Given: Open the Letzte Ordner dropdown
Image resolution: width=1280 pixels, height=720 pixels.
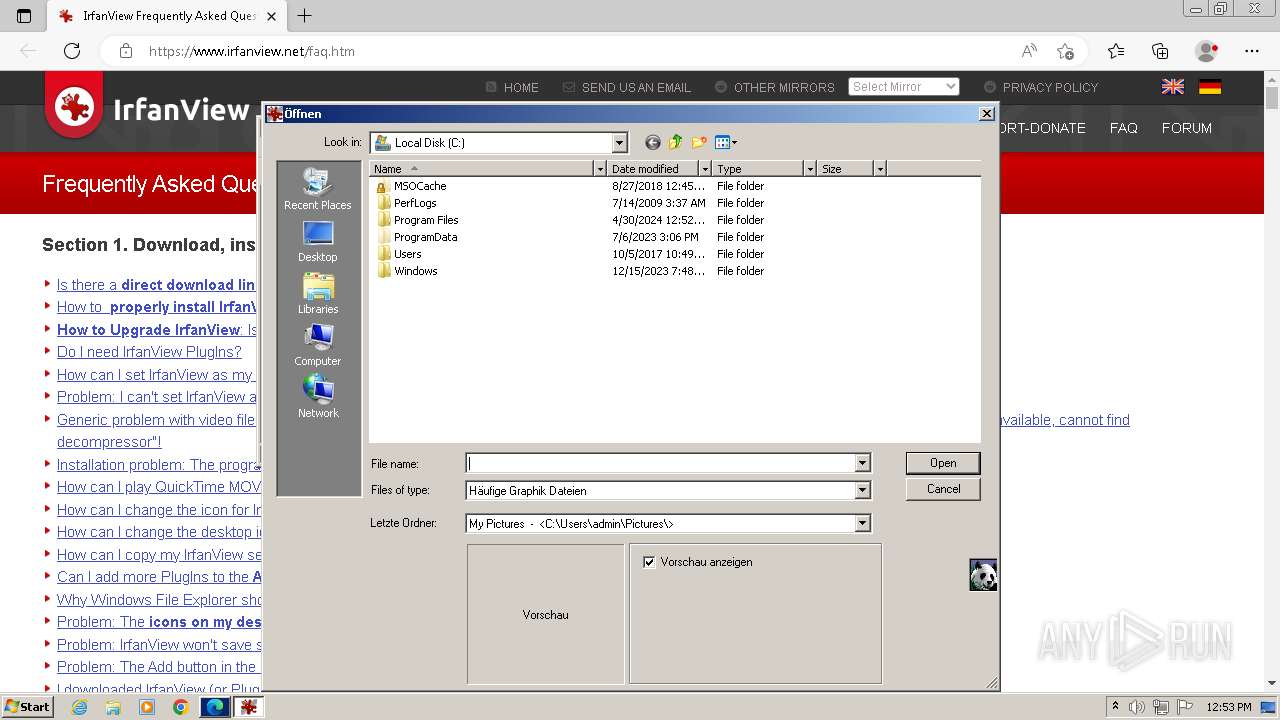Looking at the screenshot, I should pyautogui.click(x=862, y=523).
